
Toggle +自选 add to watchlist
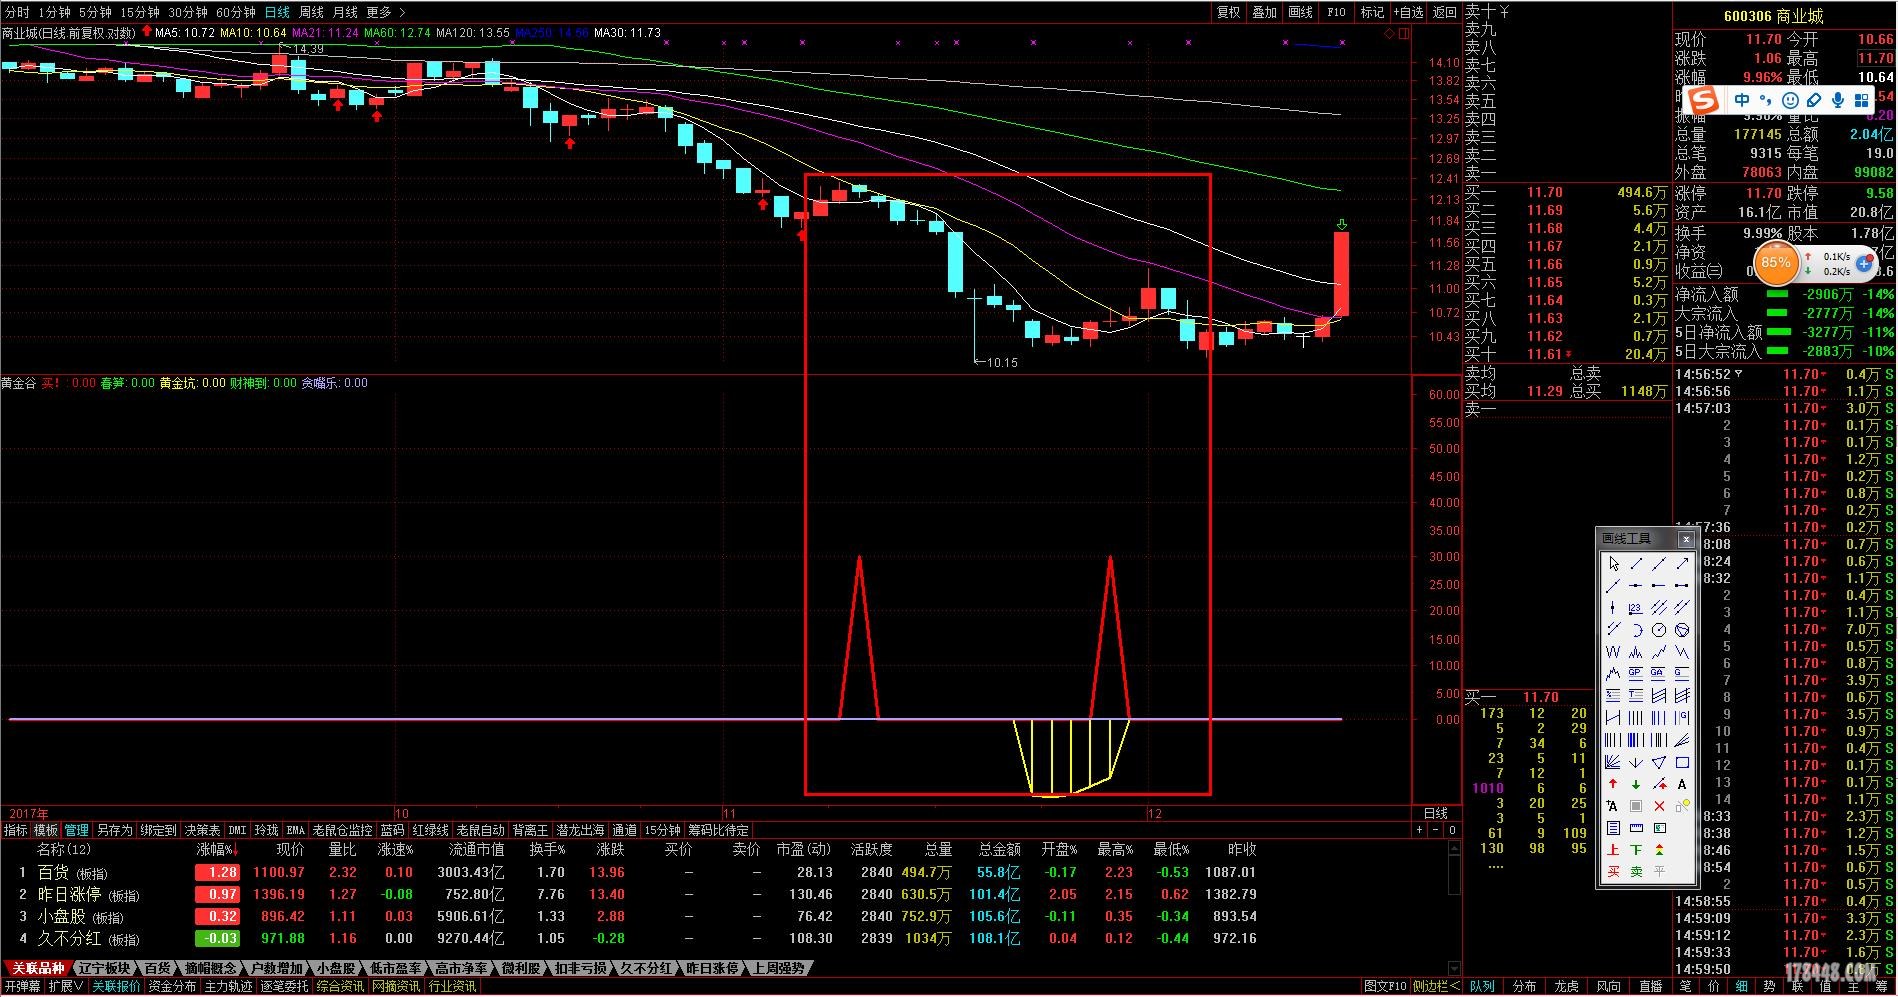coord(1408,12)
